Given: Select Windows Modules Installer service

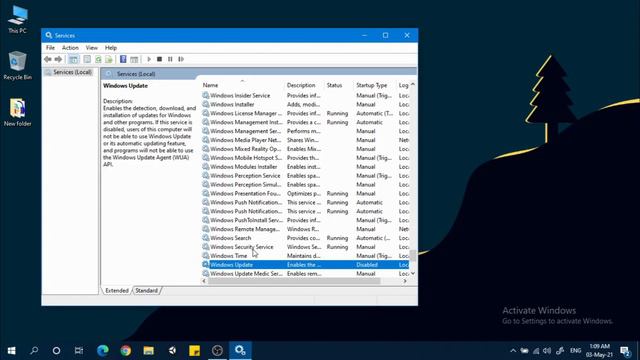Looking at the screenshot, I should 305,167.
